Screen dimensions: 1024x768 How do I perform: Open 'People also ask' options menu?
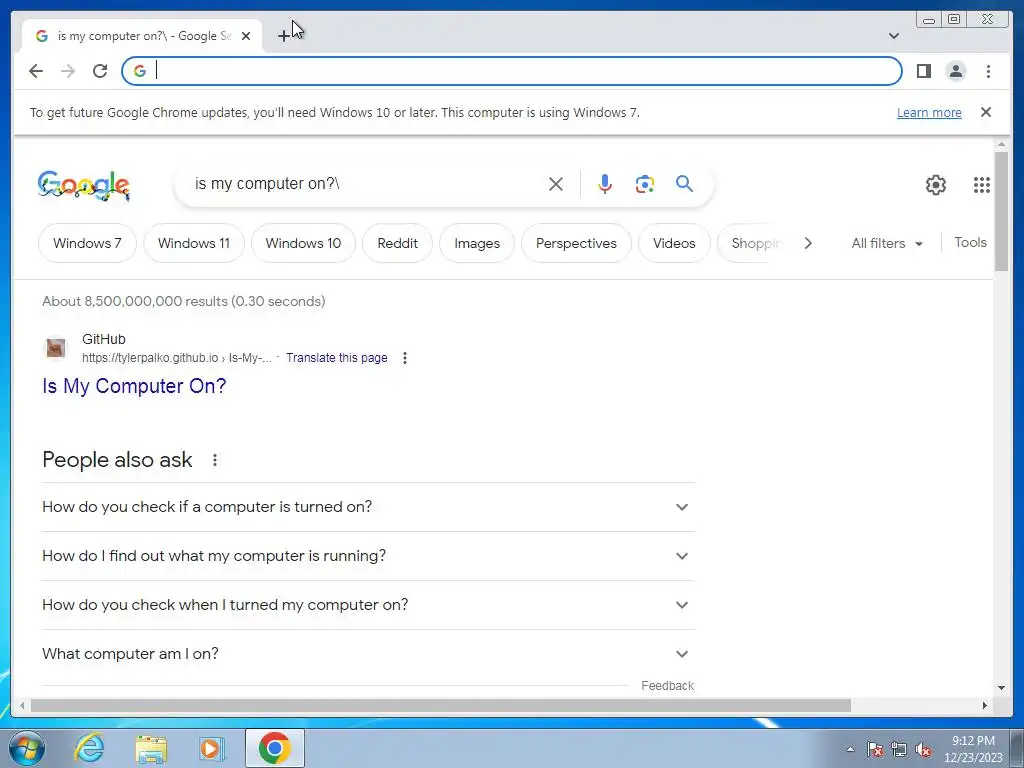(215, 460)
